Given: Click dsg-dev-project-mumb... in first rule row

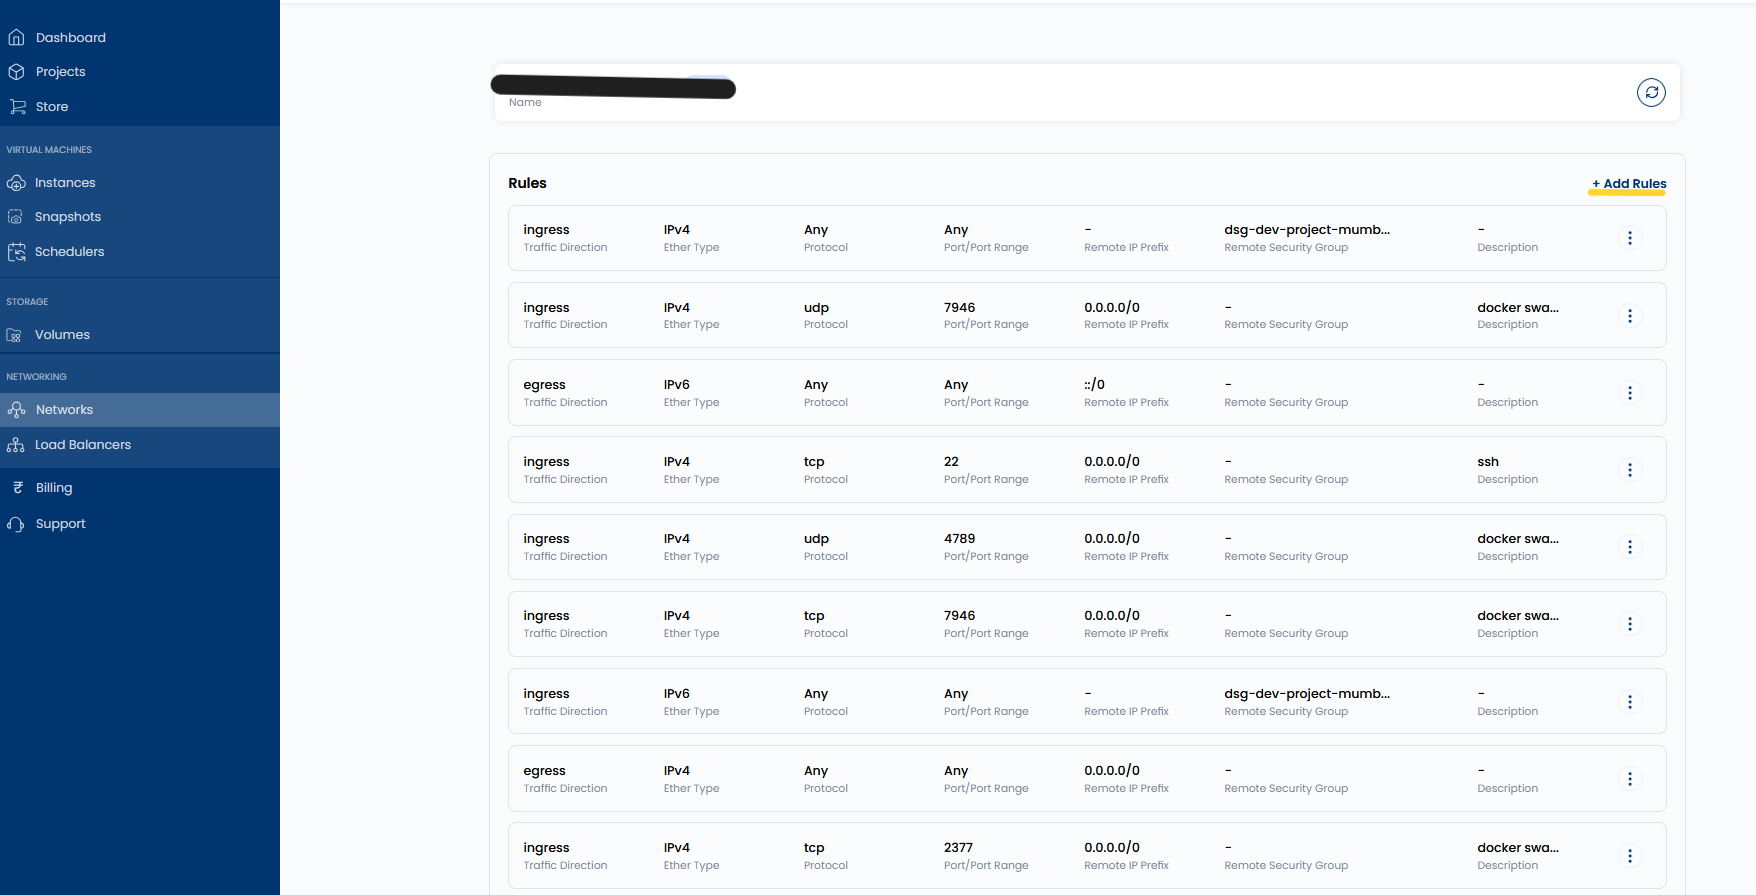Looking at the screenshot, I should click(1307, 230).
